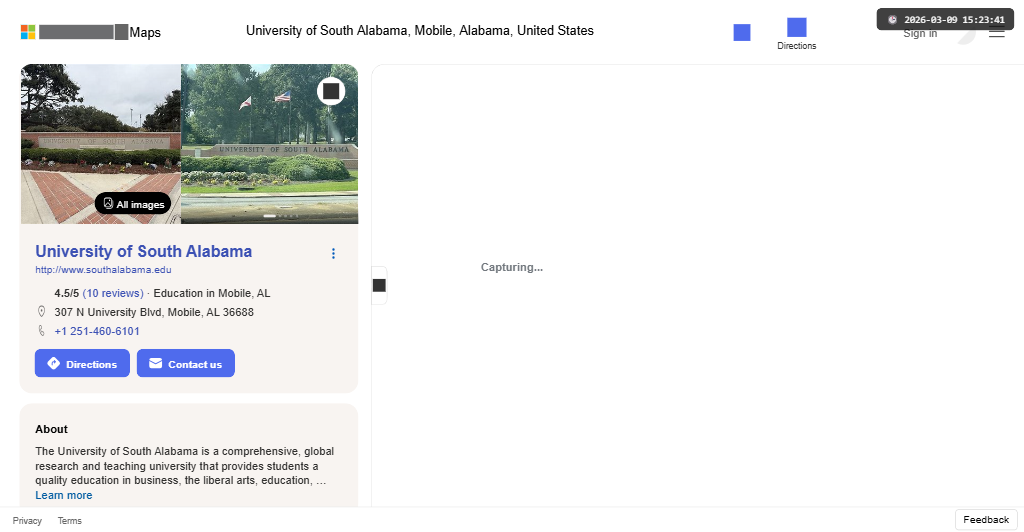Viewport: 1024px width, 532px height.
Task: Open the All images gallery
Action: (x=133, y=204)
